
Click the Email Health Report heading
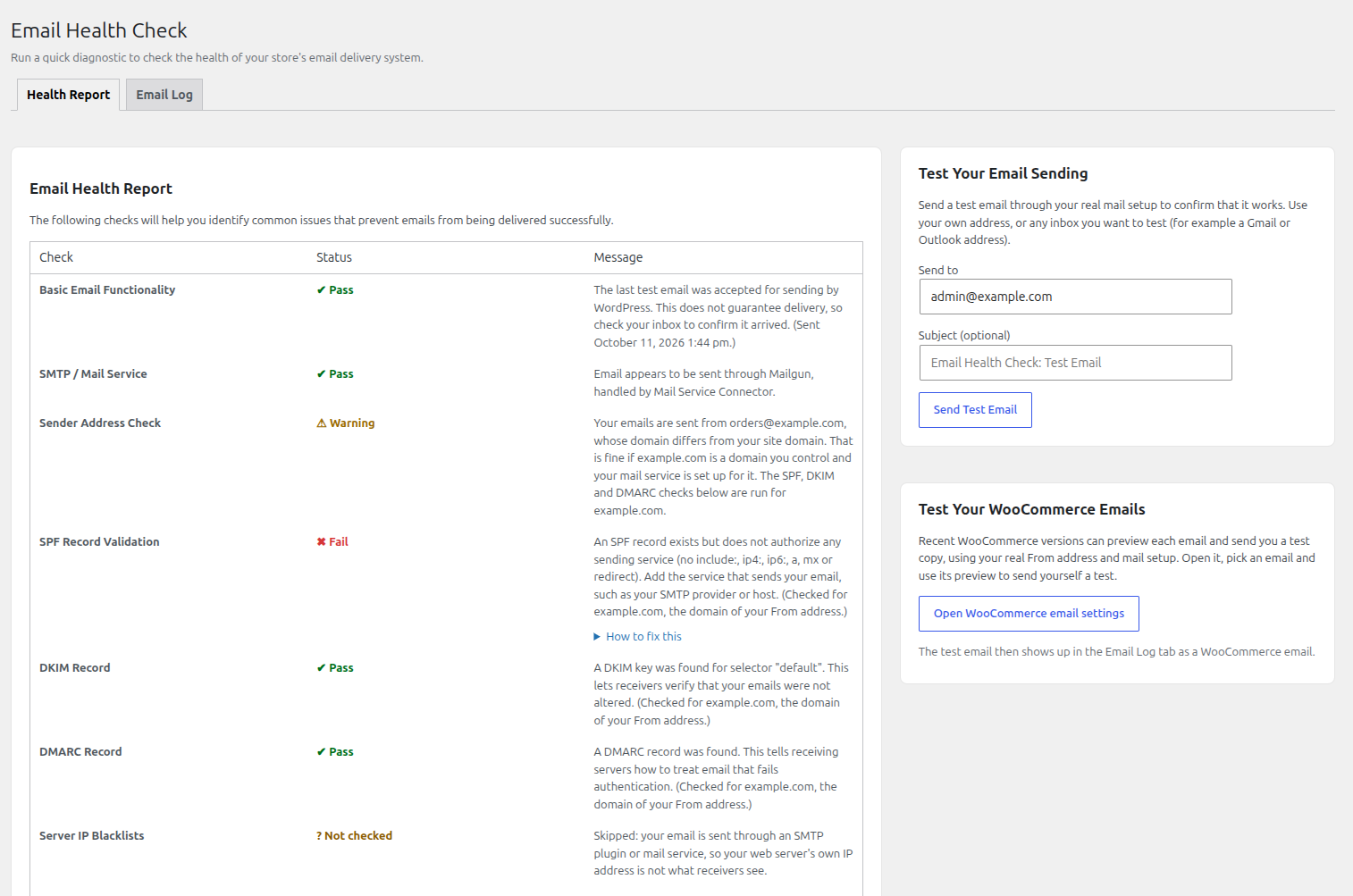coord(101,188)
